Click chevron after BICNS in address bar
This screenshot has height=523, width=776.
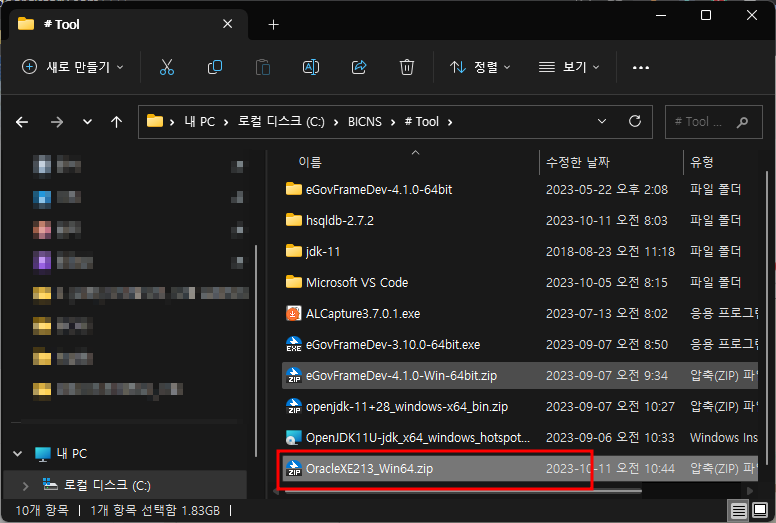click(x=393, y=122)
